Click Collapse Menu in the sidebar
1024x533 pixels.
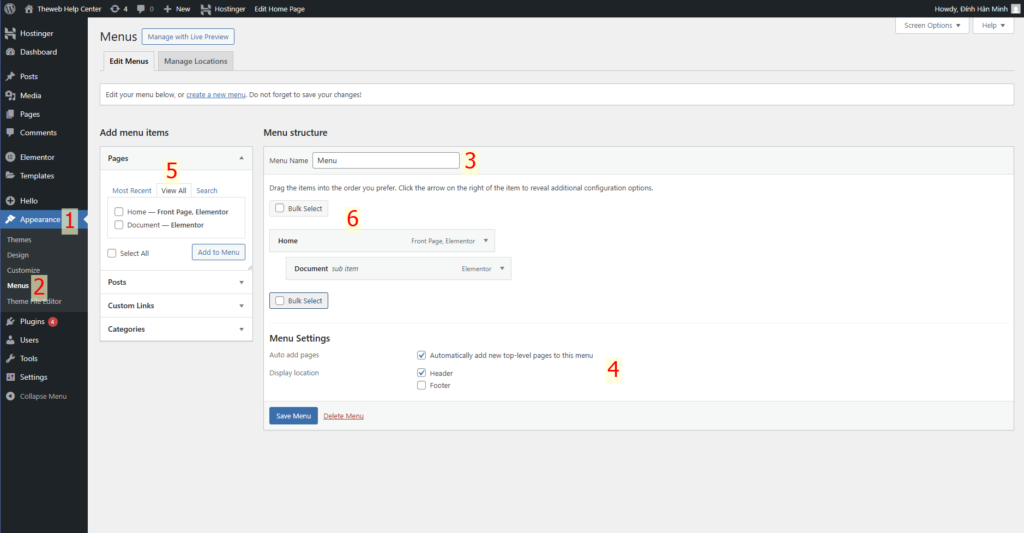pos(42,396)
